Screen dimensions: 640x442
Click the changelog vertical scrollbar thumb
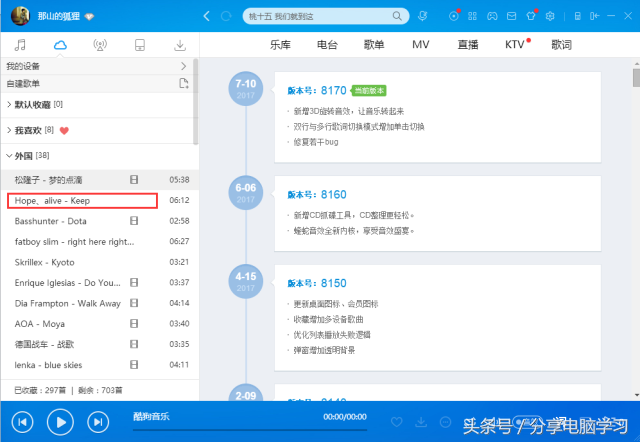pos(636,78)
